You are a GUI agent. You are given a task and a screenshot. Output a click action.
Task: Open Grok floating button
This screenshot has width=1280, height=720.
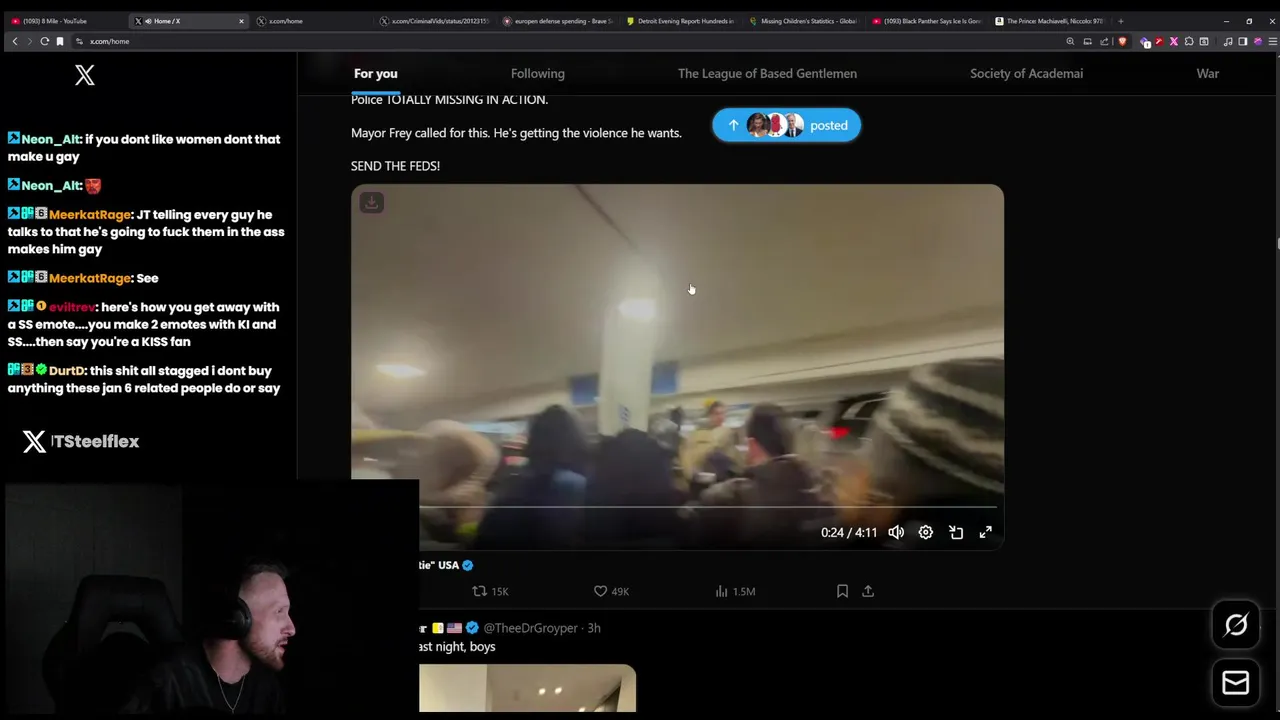pyautogui.click(x=1236, y=625)
